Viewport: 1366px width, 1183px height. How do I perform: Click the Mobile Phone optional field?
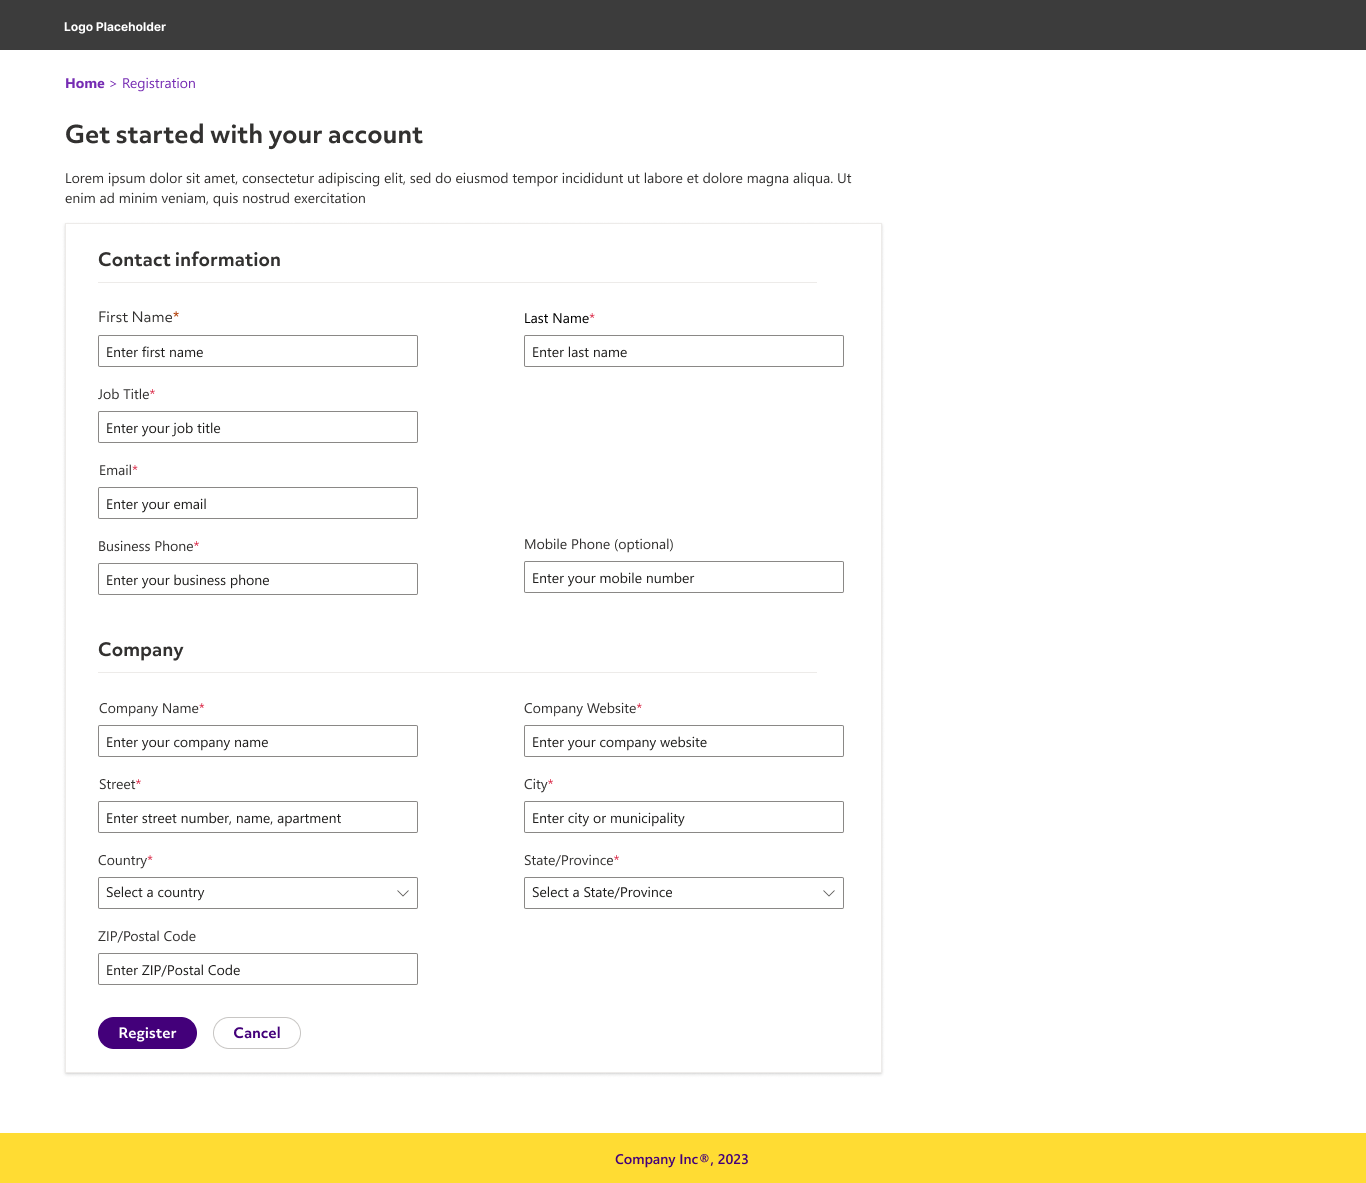pos(684,577)
